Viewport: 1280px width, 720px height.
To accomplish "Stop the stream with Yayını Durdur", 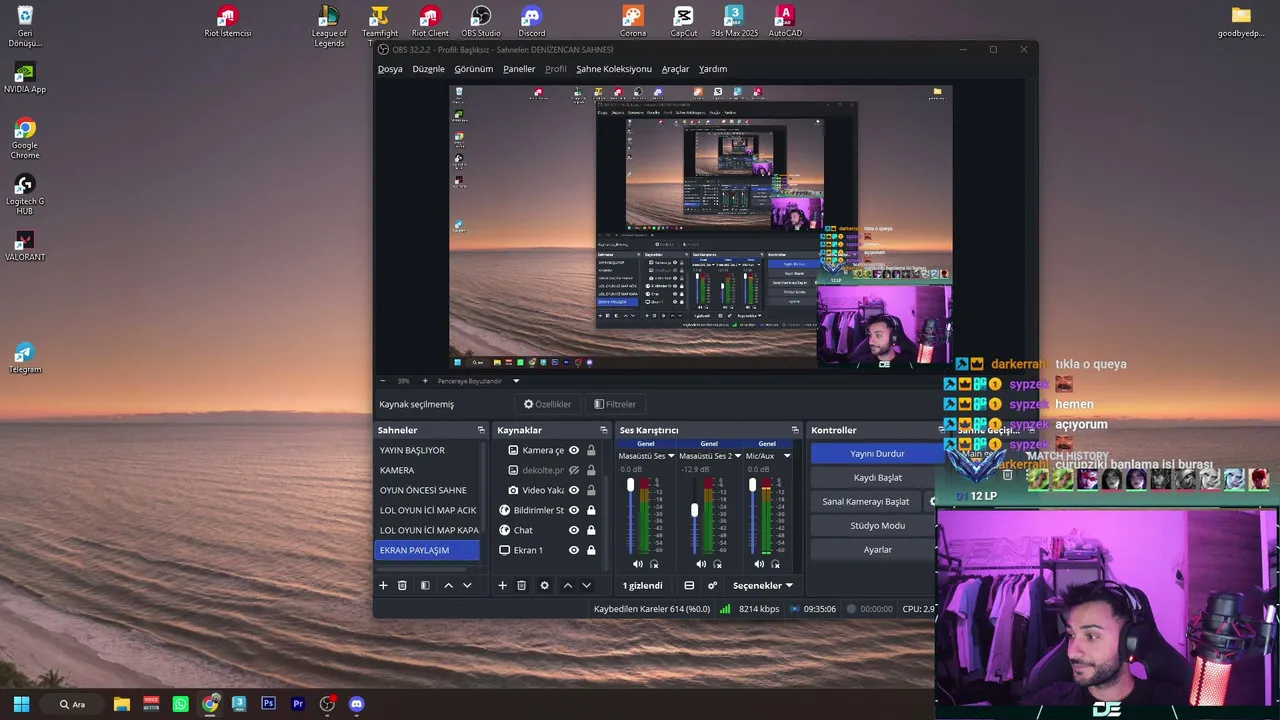I will coord(877,453).
